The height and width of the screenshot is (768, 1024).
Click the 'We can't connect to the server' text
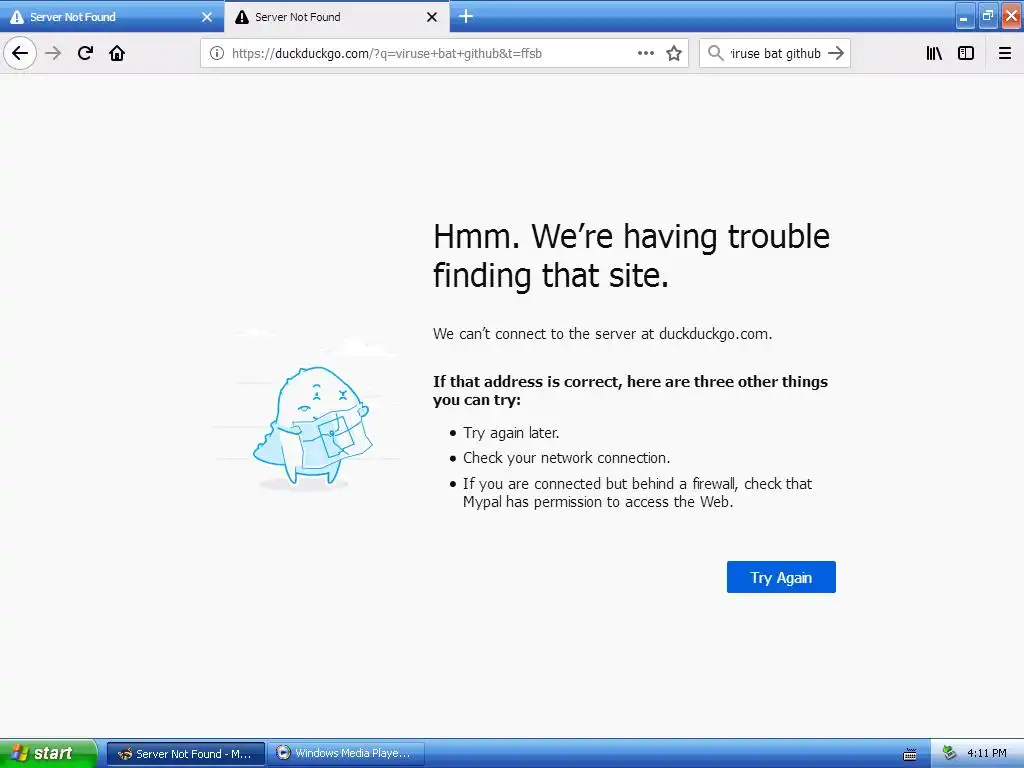(603, 334)
